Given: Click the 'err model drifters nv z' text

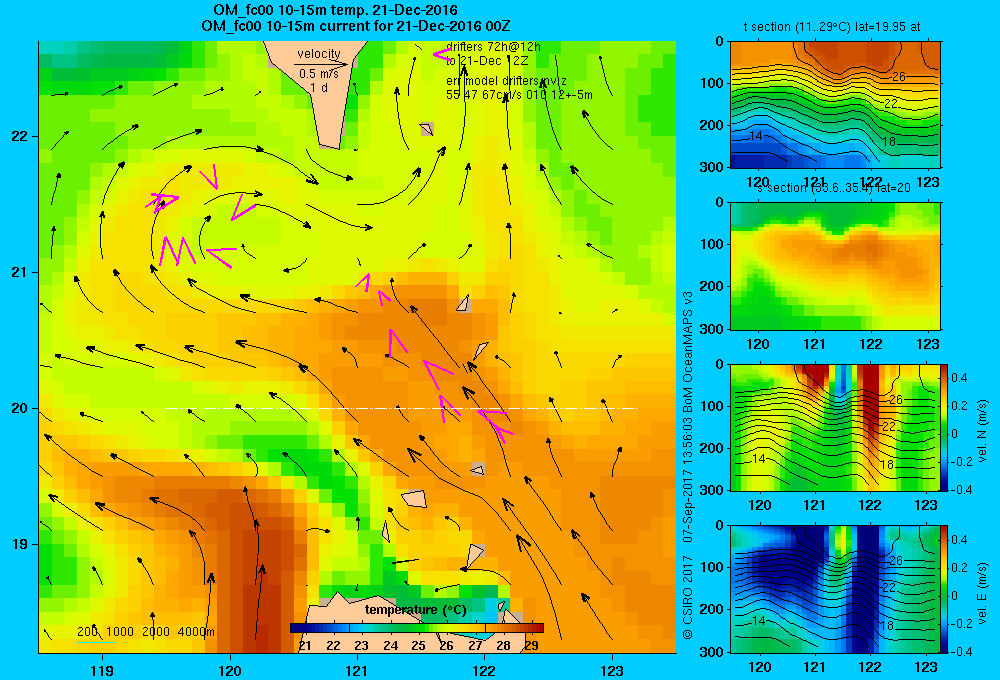Looking at the screenshot, I should pos(506,82).
